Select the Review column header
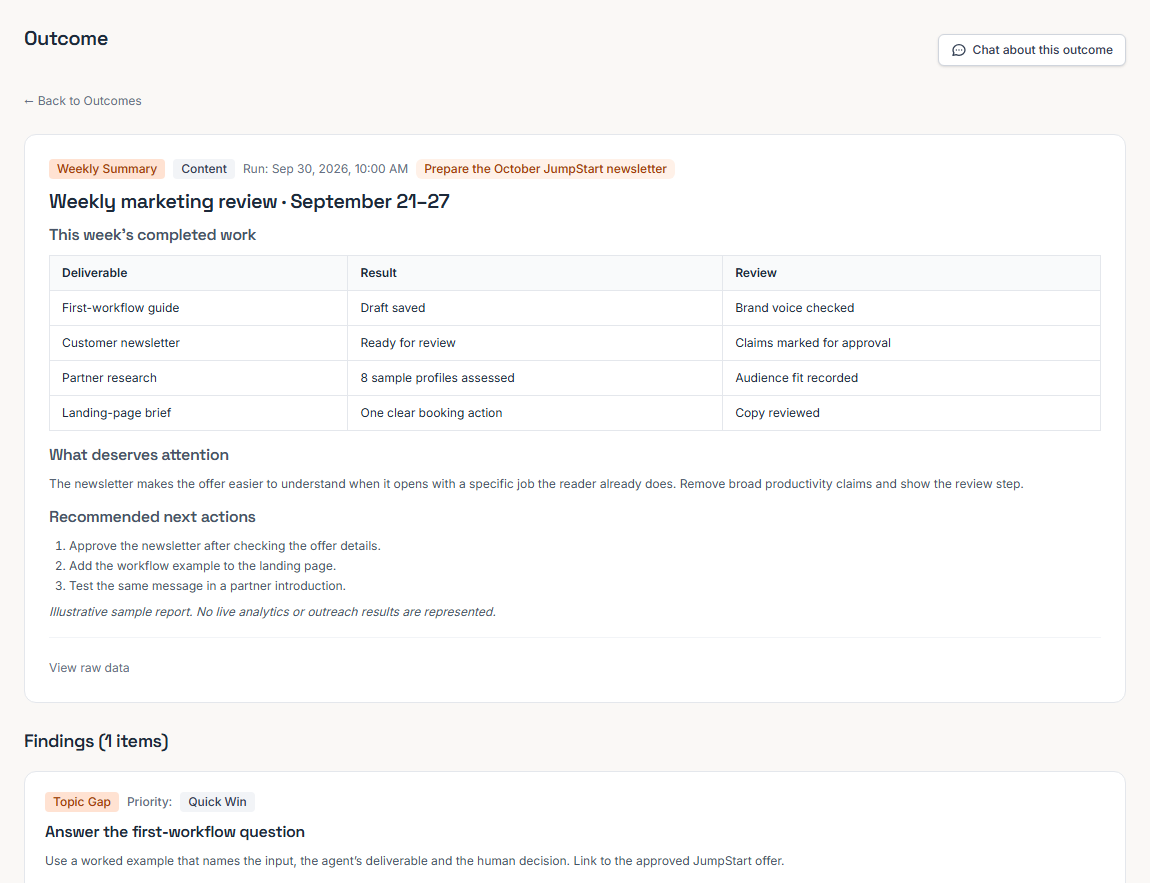 [x=911, y=273]
